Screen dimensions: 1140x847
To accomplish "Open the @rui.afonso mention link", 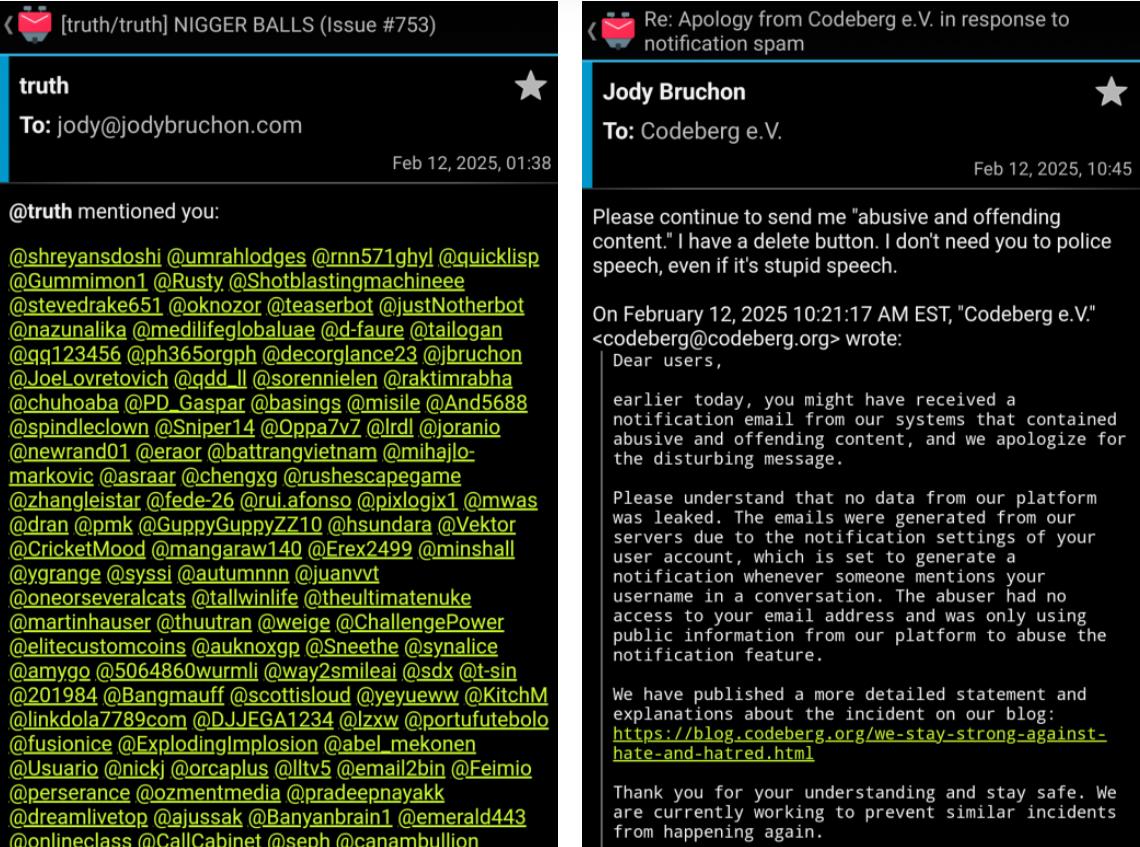I will 295,500.
